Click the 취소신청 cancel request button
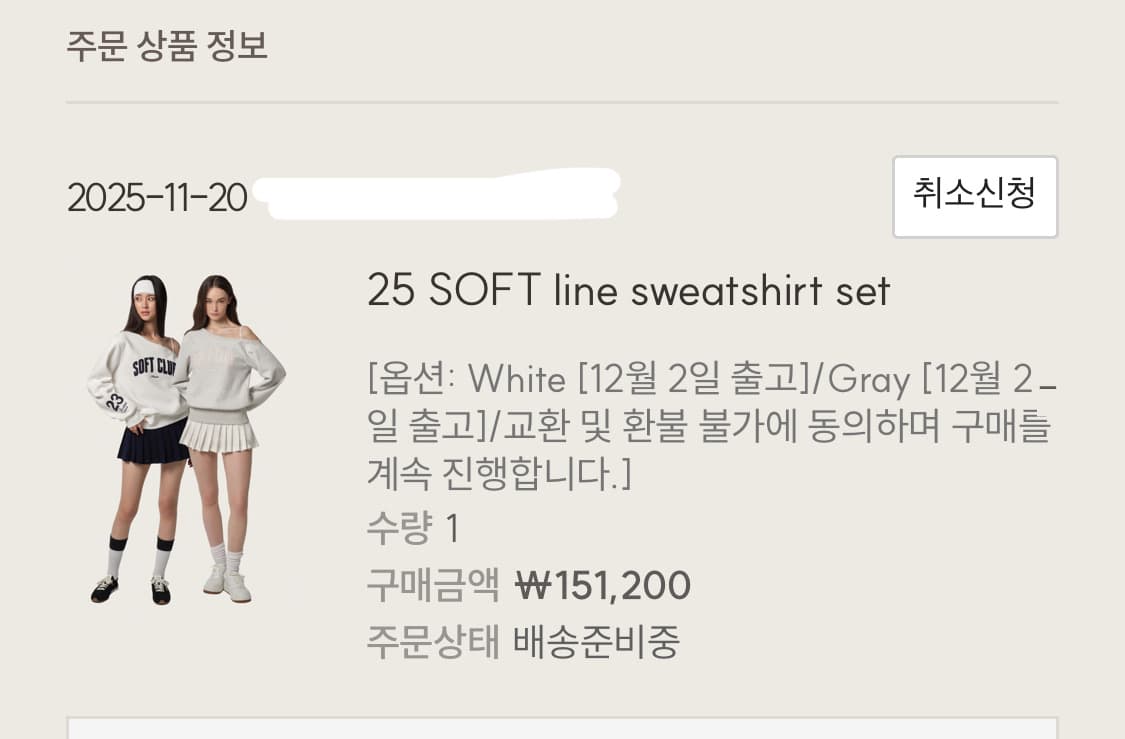The image size is (1125, 739). (x=974, y=197)
